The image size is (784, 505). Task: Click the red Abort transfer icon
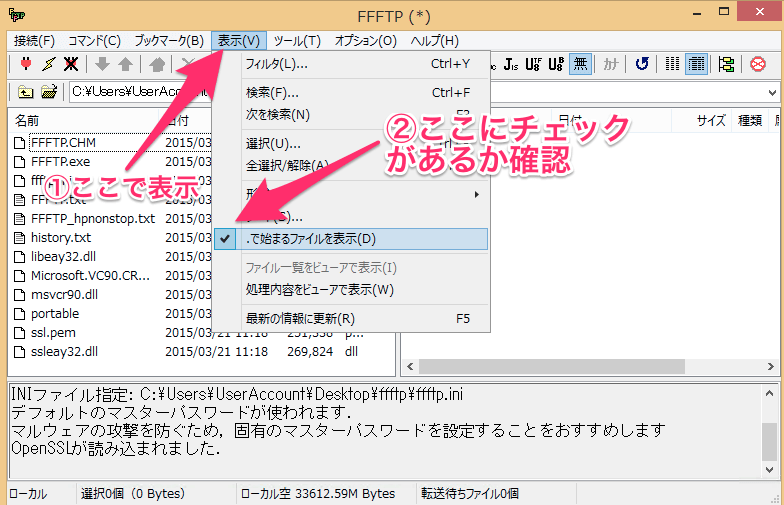tap(758, 64)
